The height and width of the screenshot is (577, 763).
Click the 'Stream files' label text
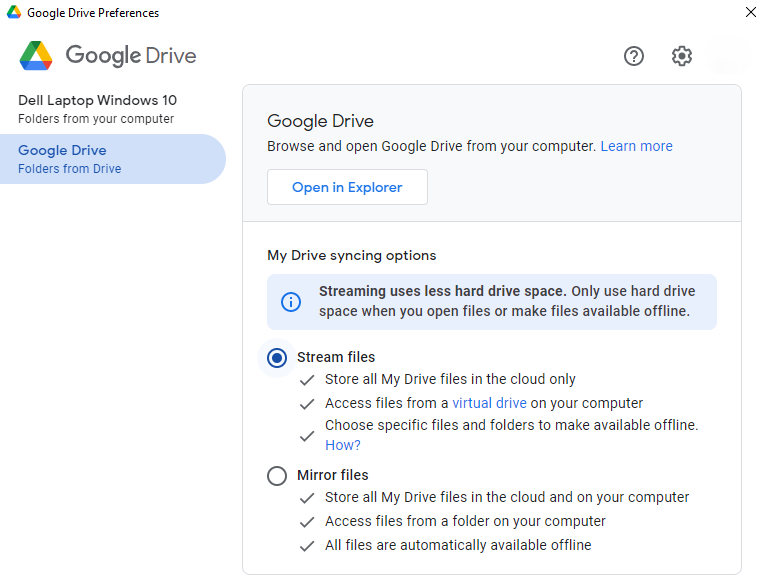[336, 357]
